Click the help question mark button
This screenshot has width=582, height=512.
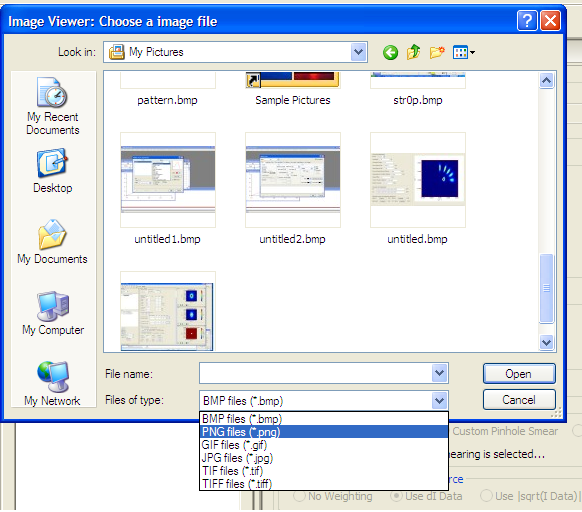click(x=527, y=20)
